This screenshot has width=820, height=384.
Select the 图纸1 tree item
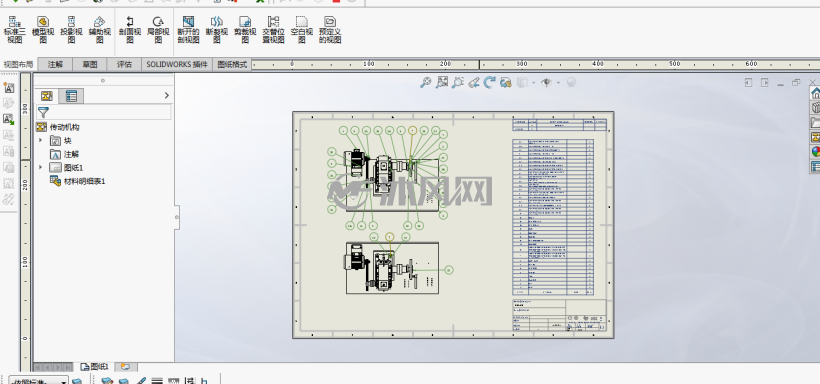click(x=66, y=168)
